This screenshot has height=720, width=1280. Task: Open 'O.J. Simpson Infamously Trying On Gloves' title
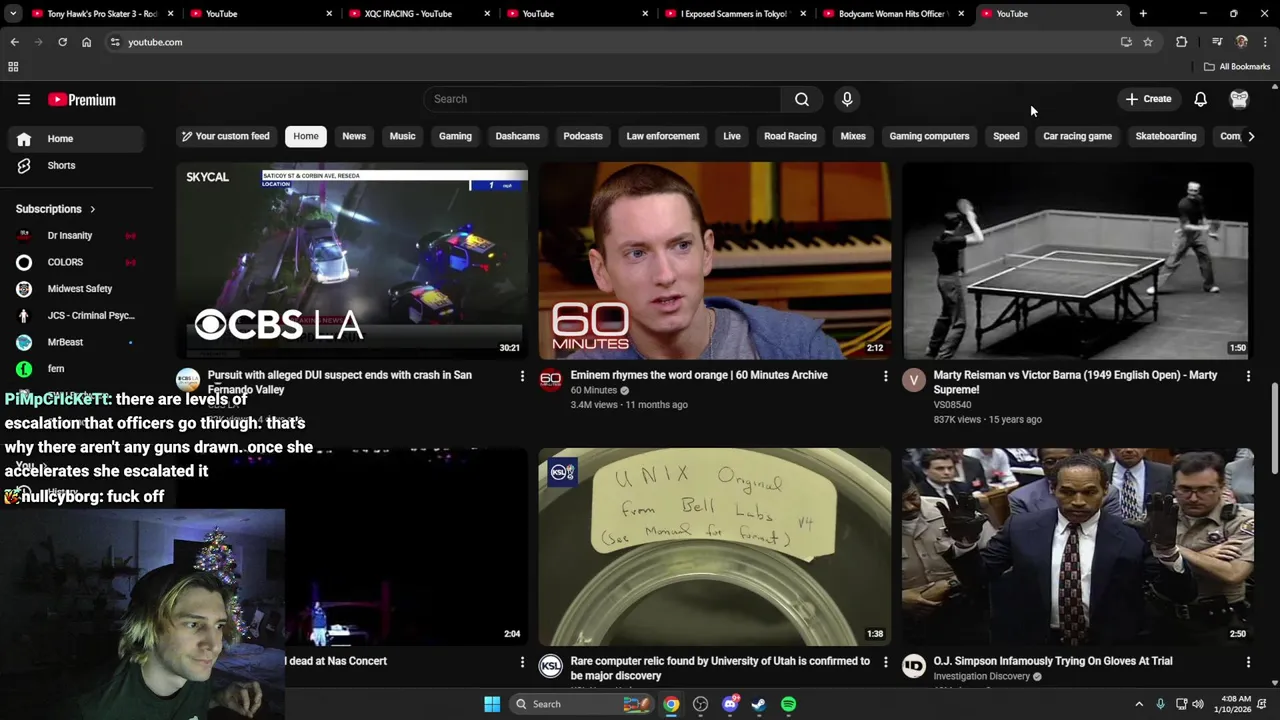click(1053, 661)
